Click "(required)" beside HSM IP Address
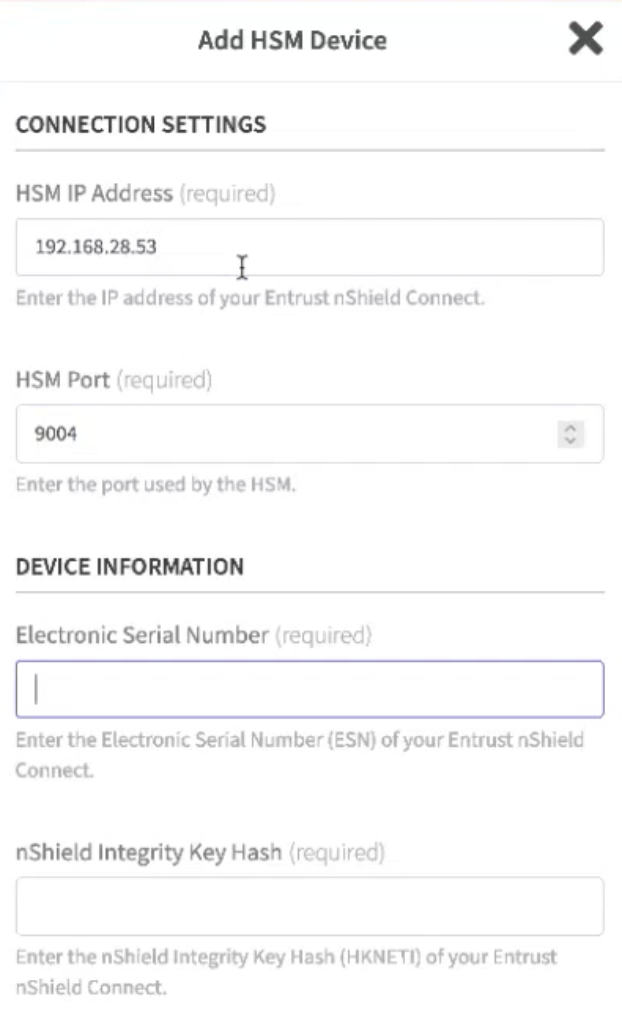Screen dimensions: 622x1034 [x=227, y=193]
